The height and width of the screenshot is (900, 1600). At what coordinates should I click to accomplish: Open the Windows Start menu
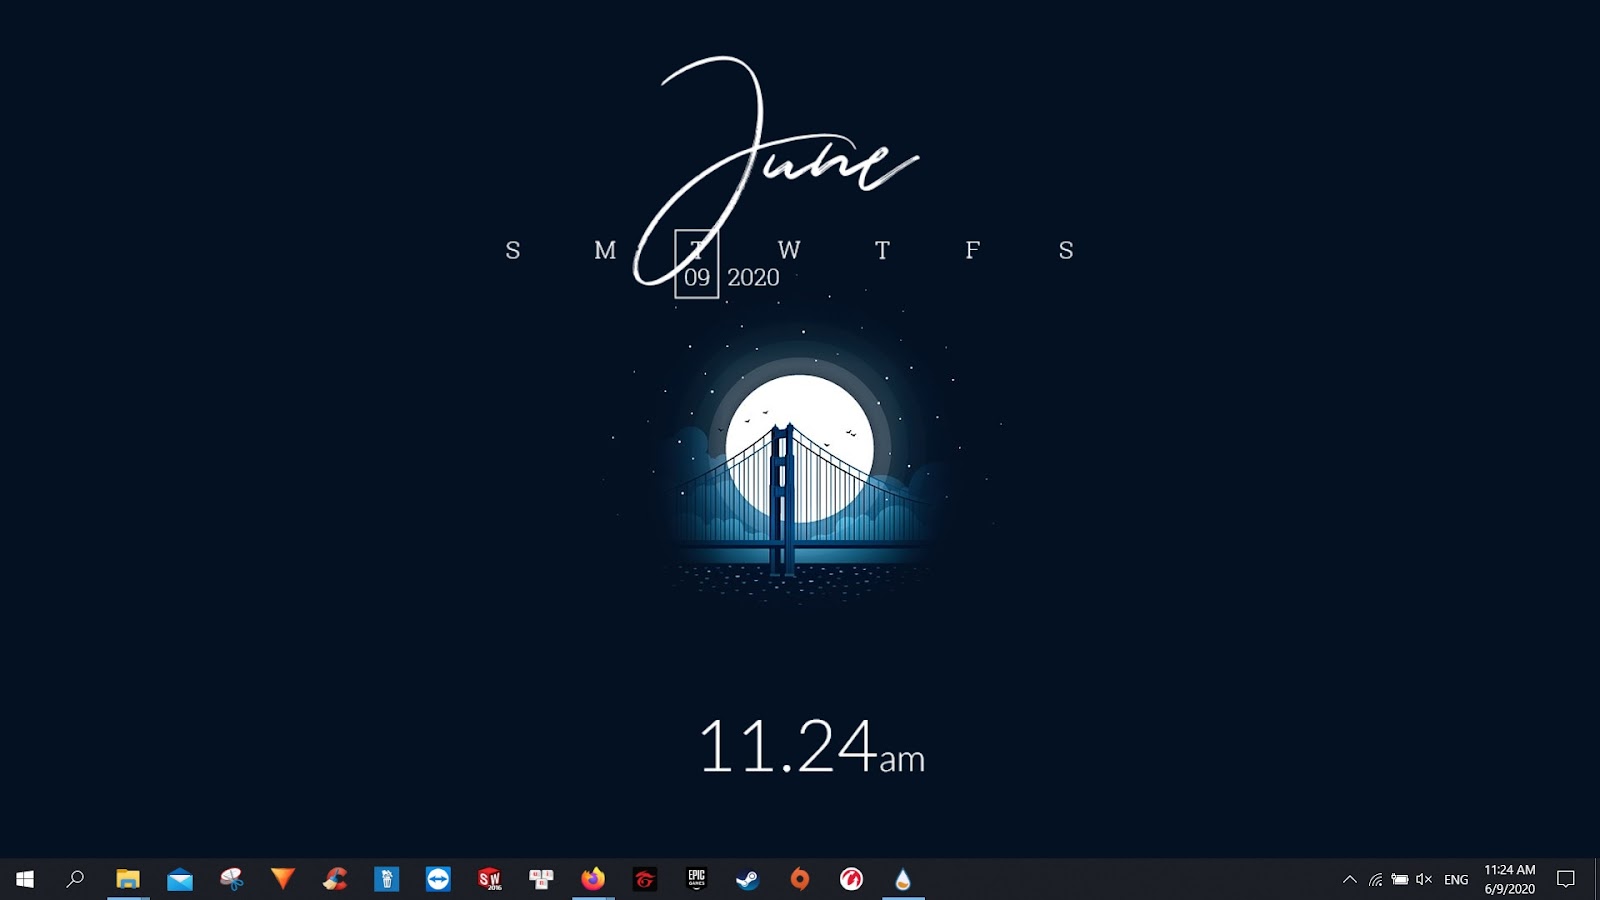(25, 879)
